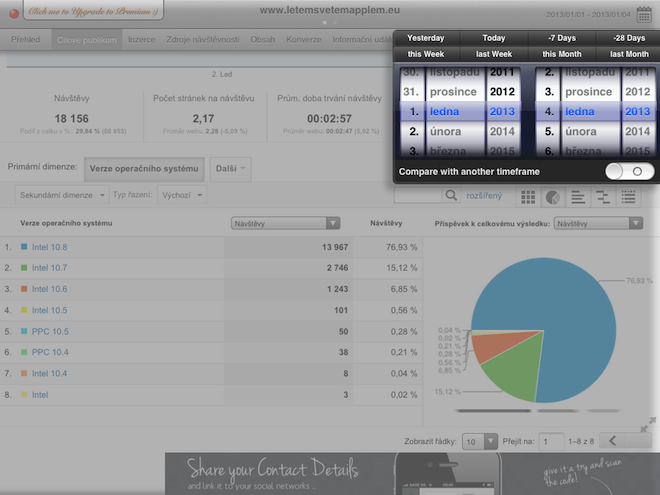
Task: Click the search magnifier icon
Action: (451, 195)
